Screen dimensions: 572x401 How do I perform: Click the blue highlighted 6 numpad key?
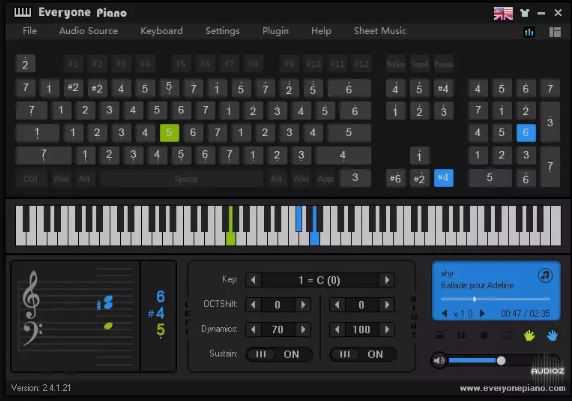tap(526, 132)
